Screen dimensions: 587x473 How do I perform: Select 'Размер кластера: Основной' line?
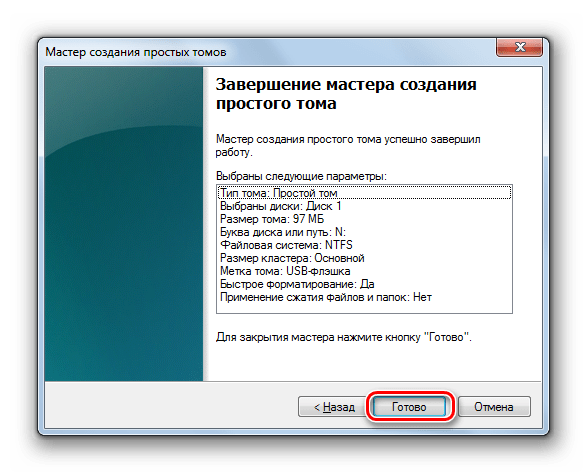[292, 258]
